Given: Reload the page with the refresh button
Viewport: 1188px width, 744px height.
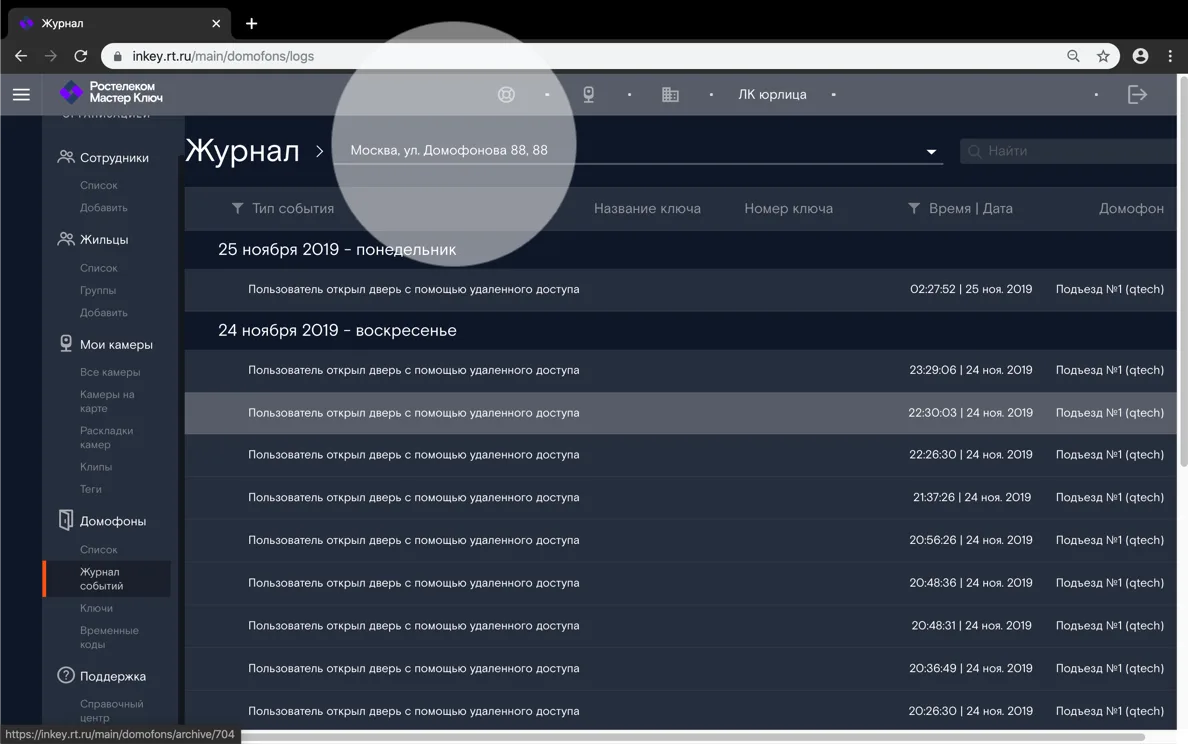Looking at the screenshot, I should tap(80, 56).
